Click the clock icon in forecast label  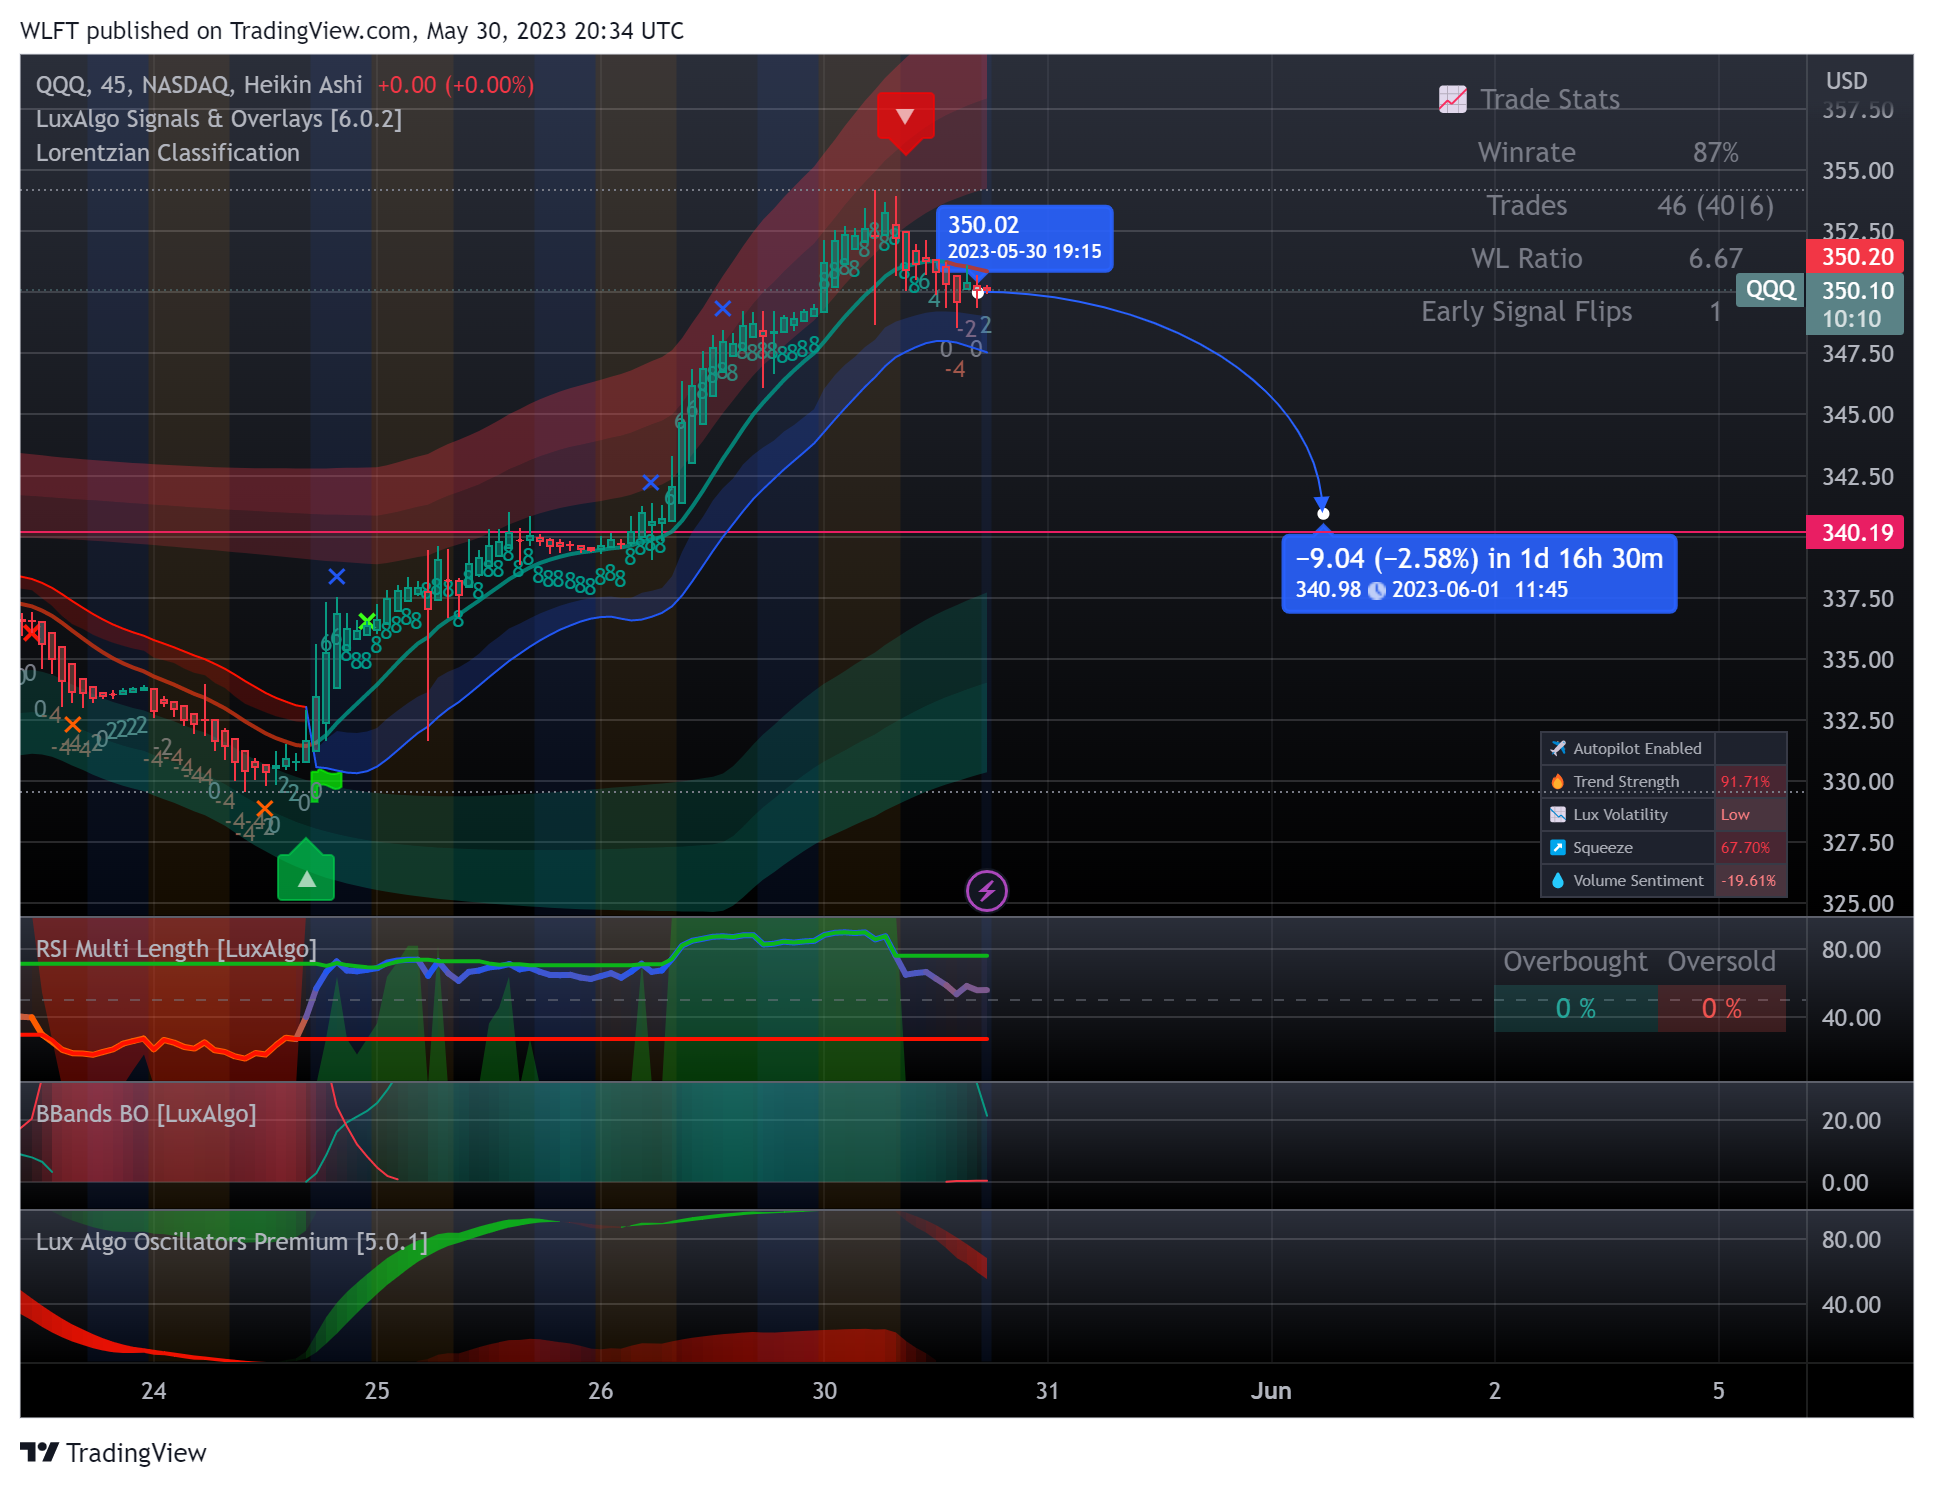coord(1376,590)
